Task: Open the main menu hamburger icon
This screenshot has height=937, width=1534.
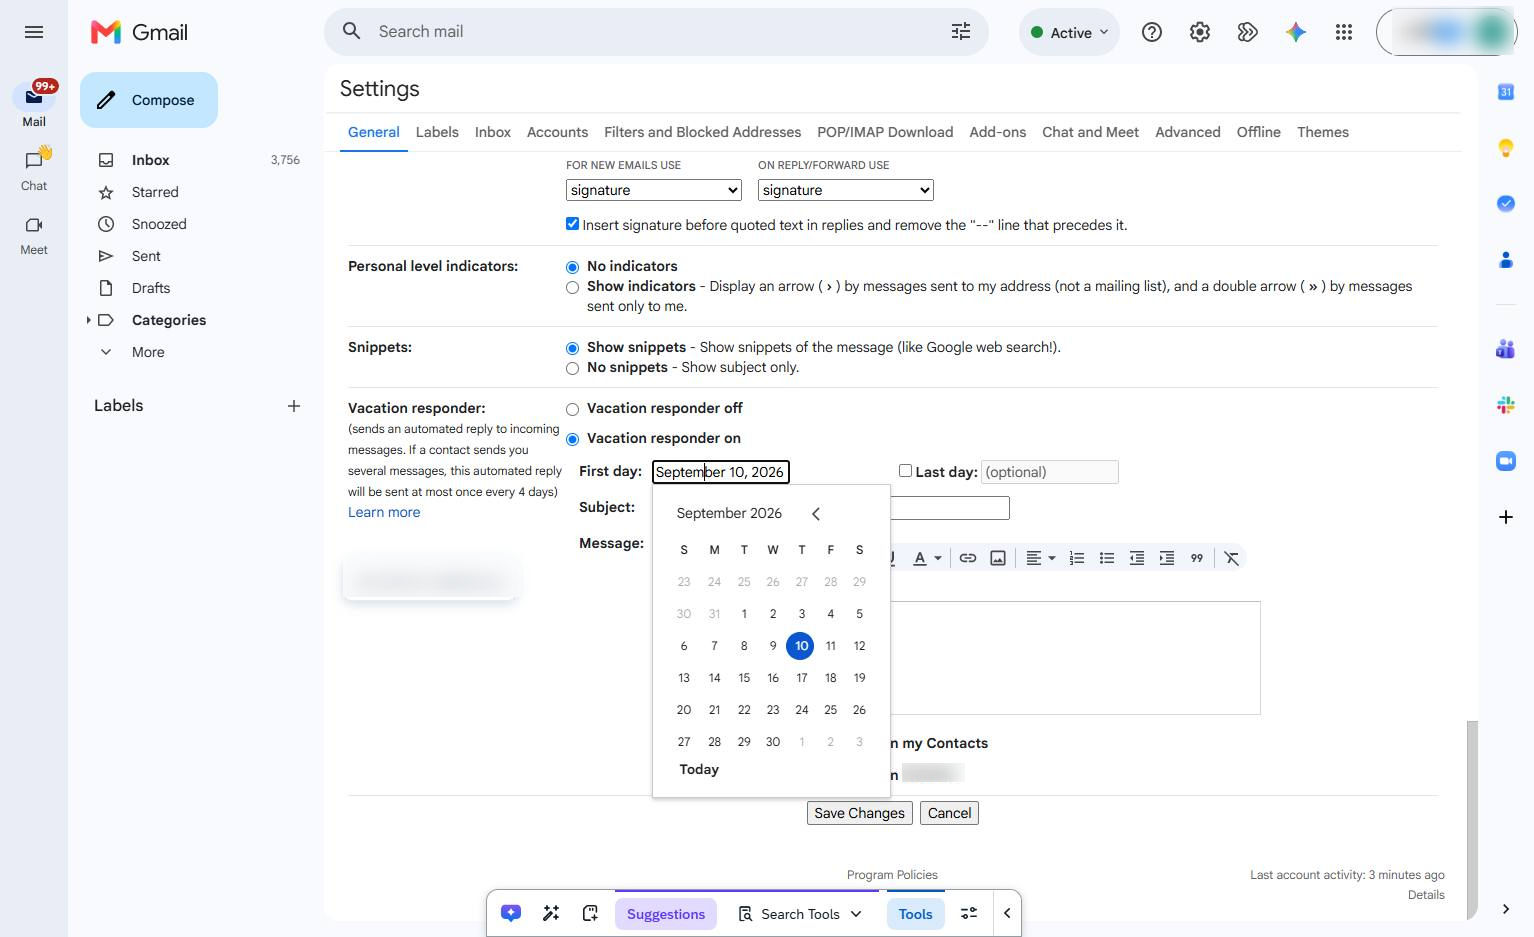Action: [34, 32]
